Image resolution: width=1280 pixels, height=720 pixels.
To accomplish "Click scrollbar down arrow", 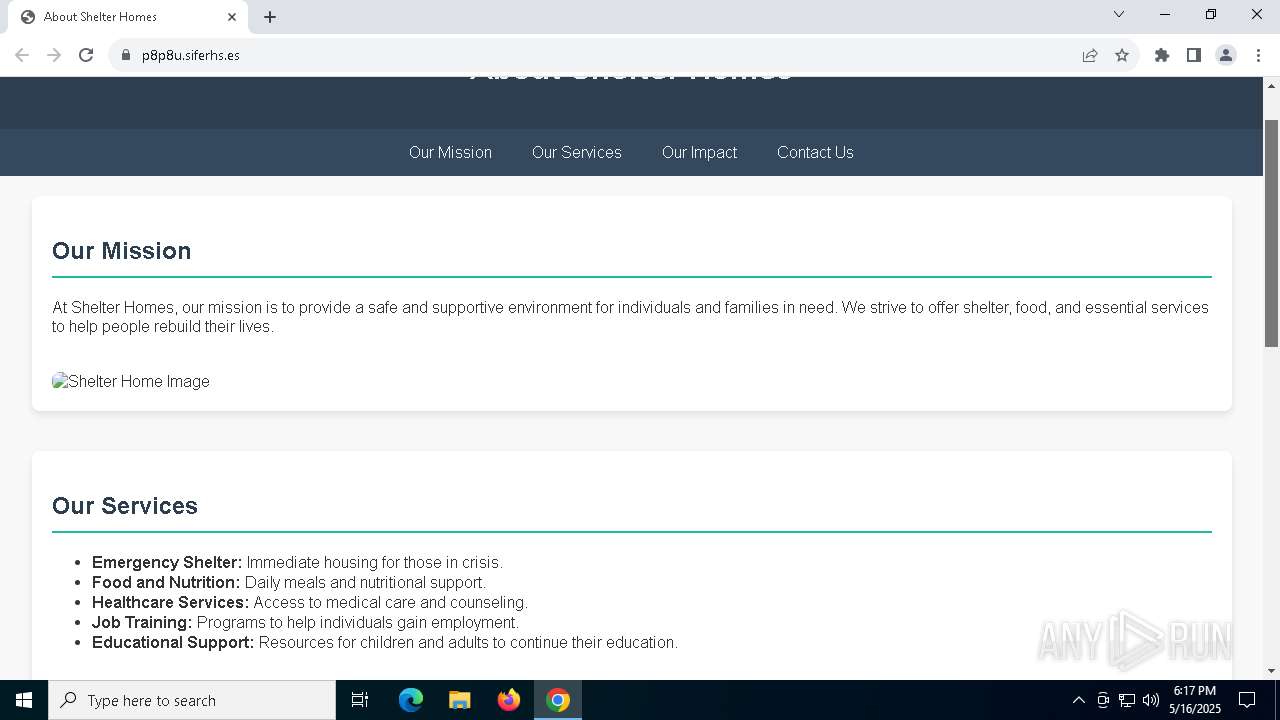I will pos(1272,671).
